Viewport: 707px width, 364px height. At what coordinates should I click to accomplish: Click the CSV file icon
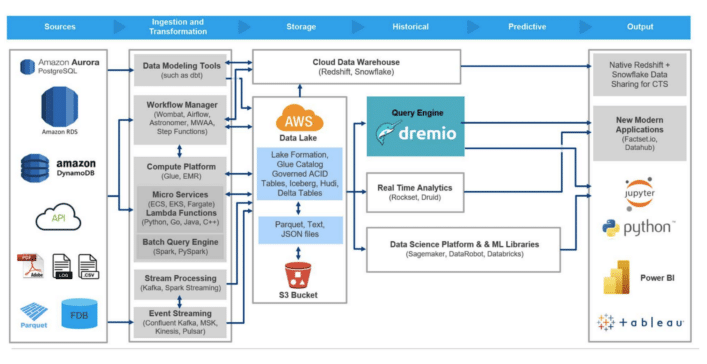[88, 266]
